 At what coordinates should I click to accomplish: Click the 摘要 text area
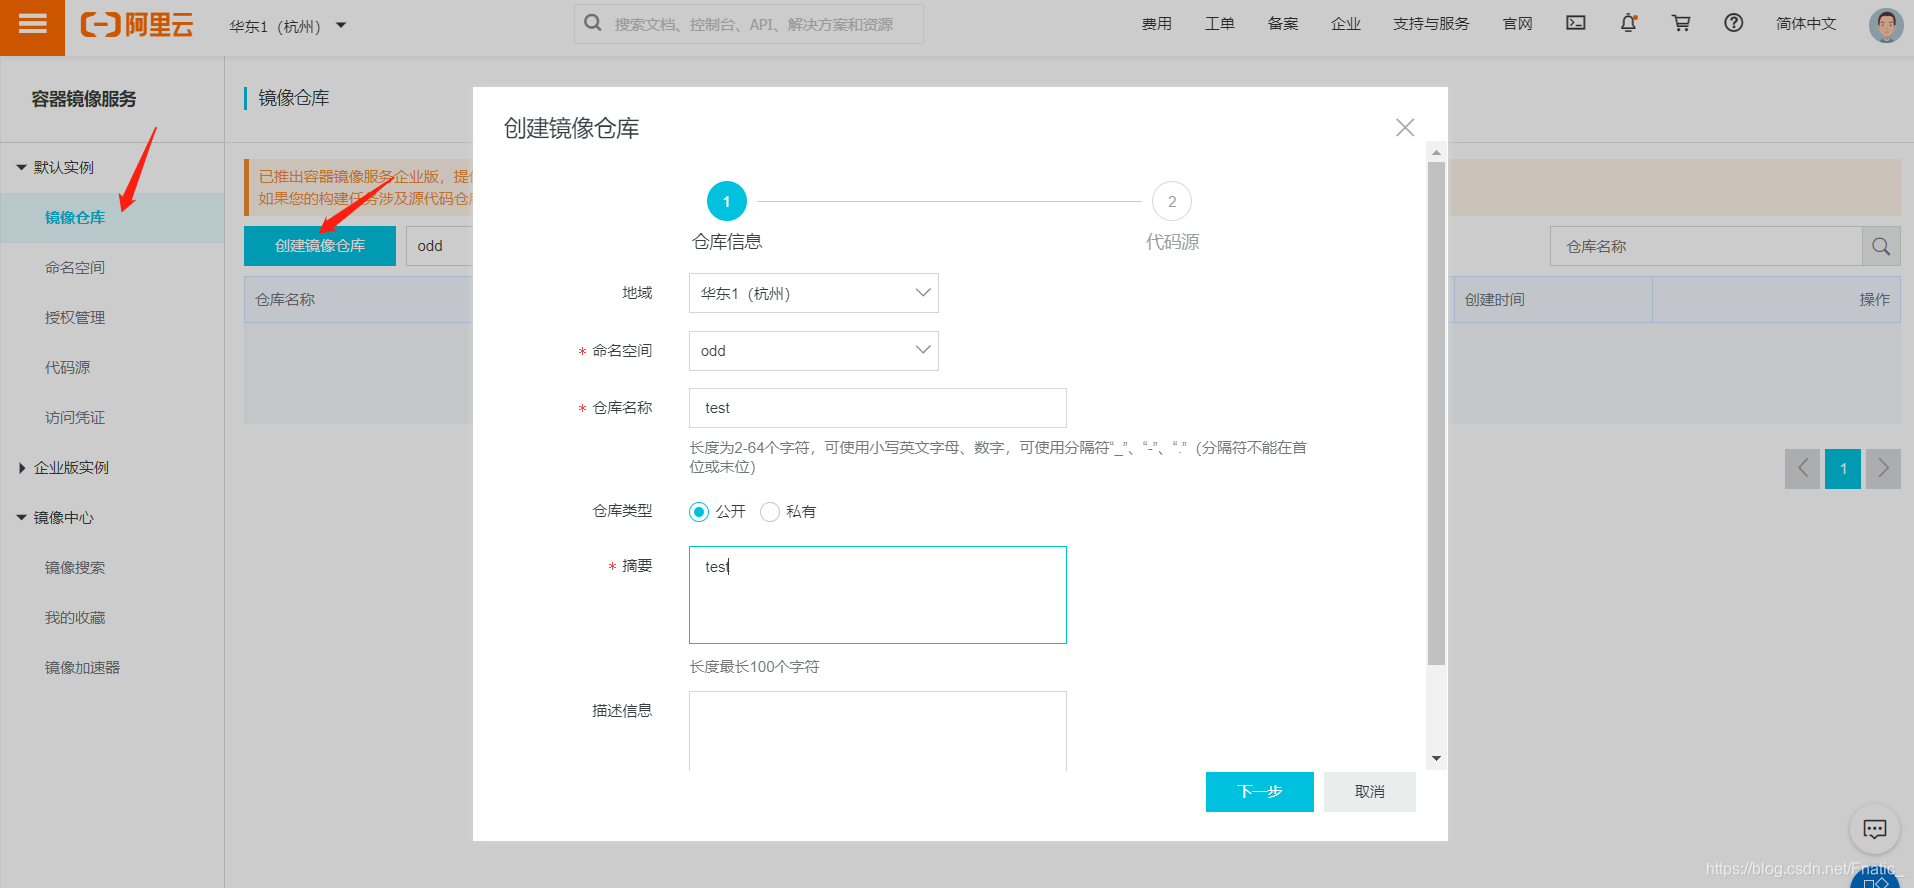click(878, 595)
